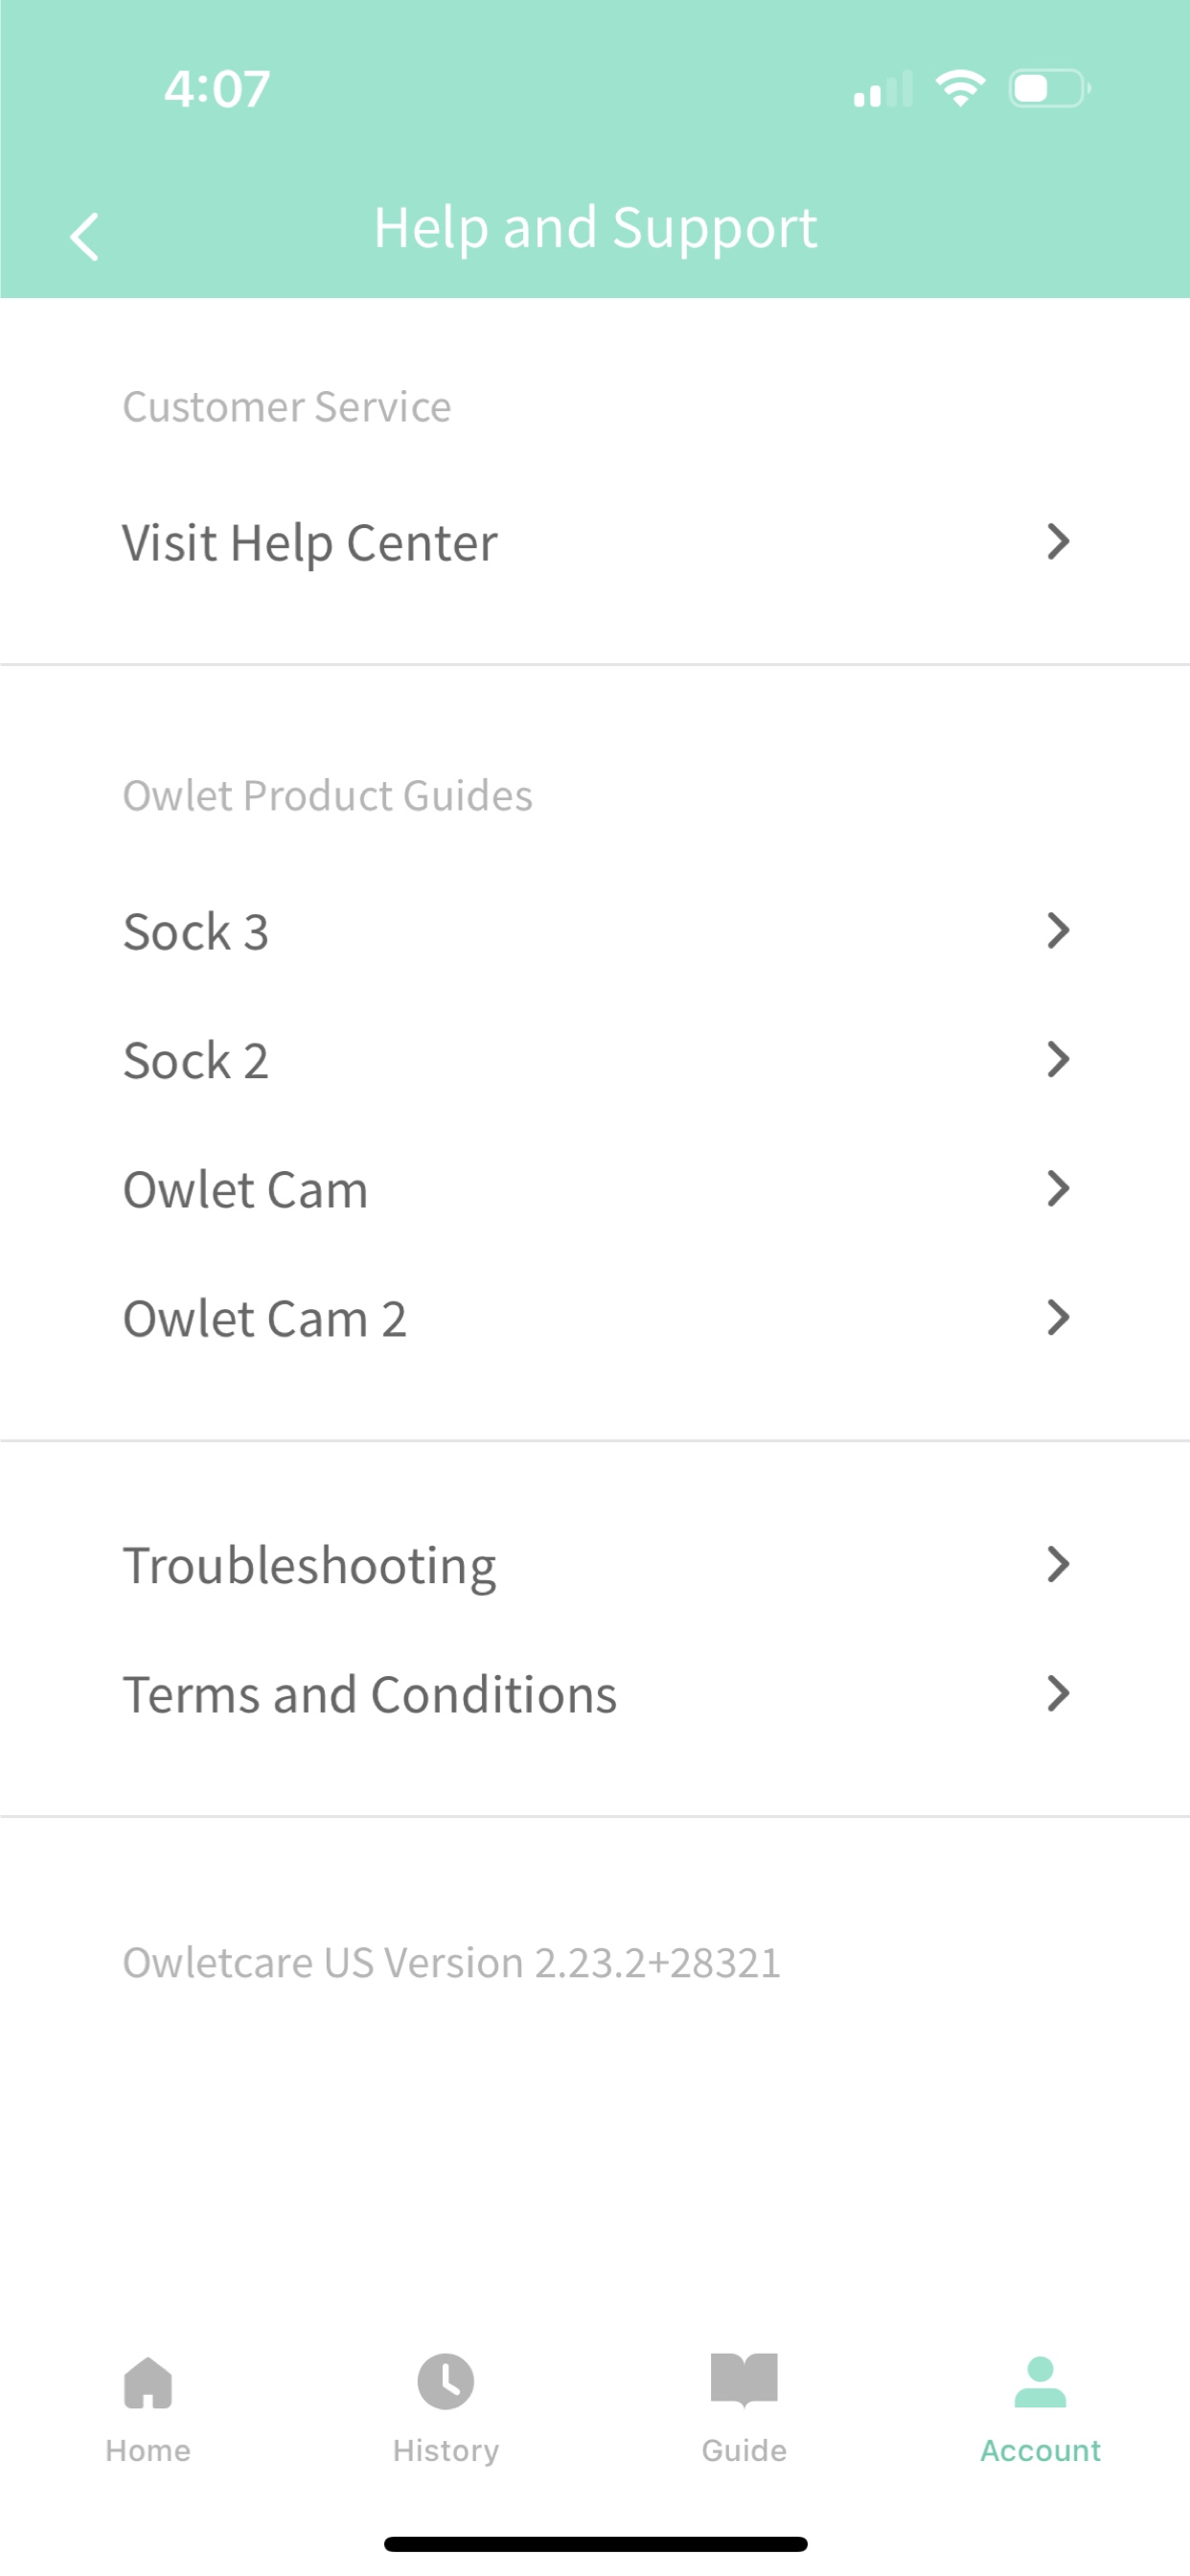Screen dimensions: 1190x2576
Task: Expand the Sock 3 chevron arrow
Action: tap(1058, 930)
